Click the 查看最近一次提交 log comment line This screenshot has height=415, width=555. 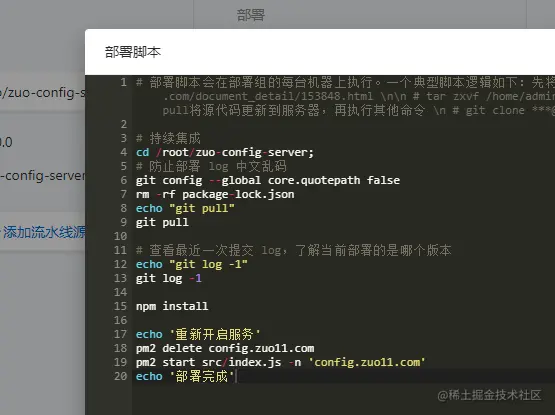coord(293,250)
